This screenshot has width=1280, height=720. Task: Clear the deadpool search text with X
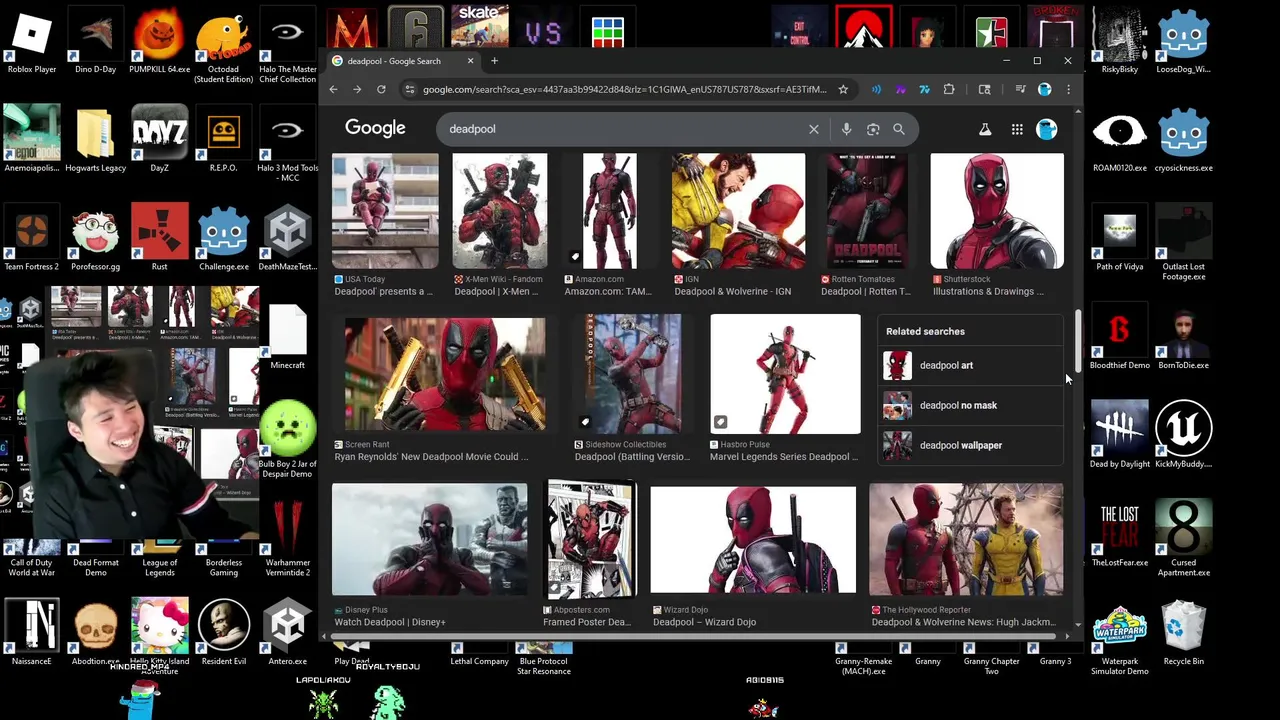[814, 129]
